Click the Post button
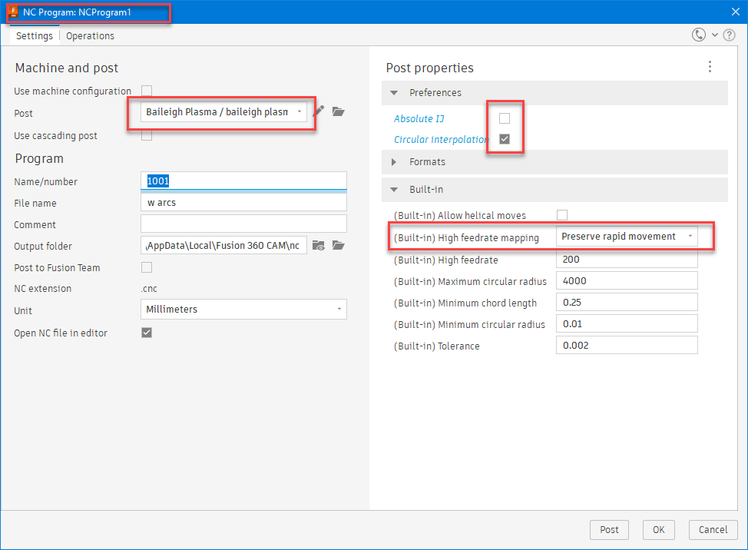The image size is (748, 550). pos(609,529)
